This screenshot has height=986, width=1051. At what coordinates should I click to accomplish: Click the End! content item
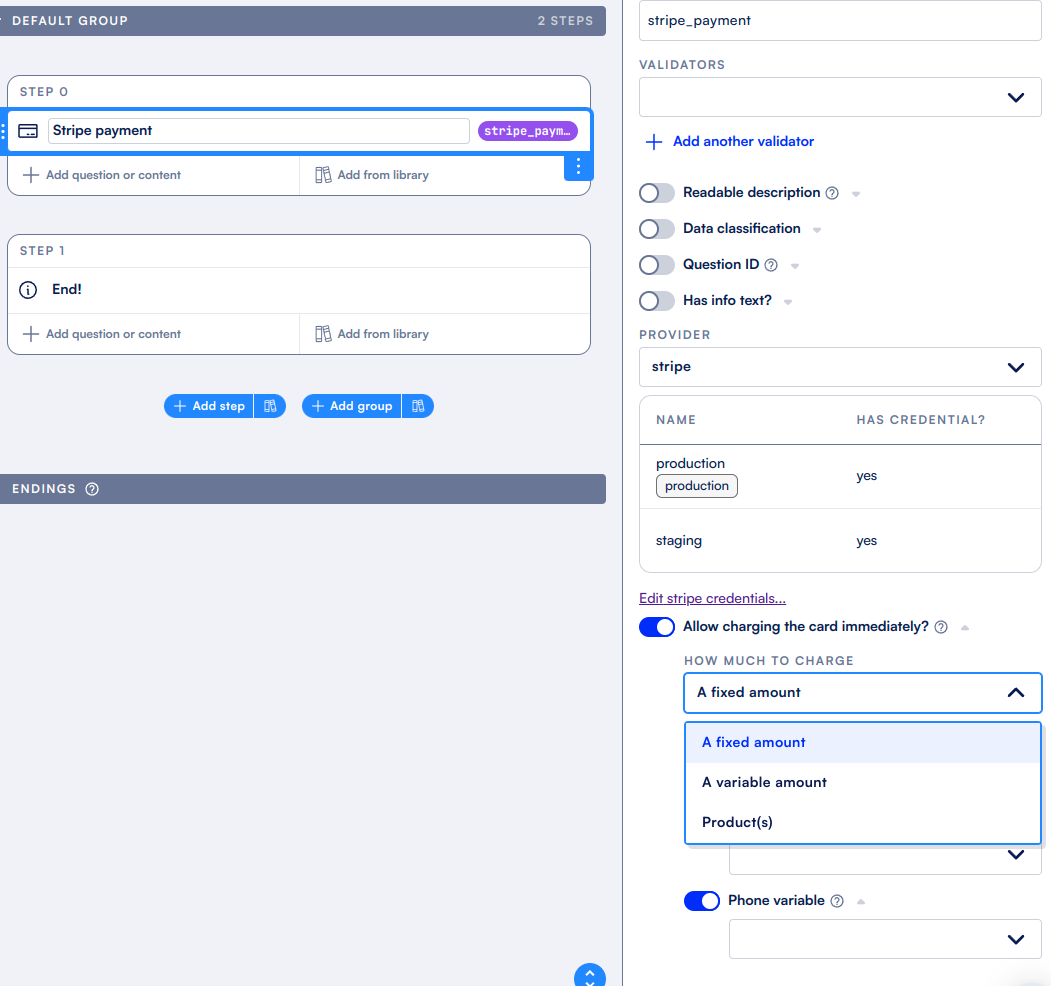pyautogui.click(x=299, y=290)
